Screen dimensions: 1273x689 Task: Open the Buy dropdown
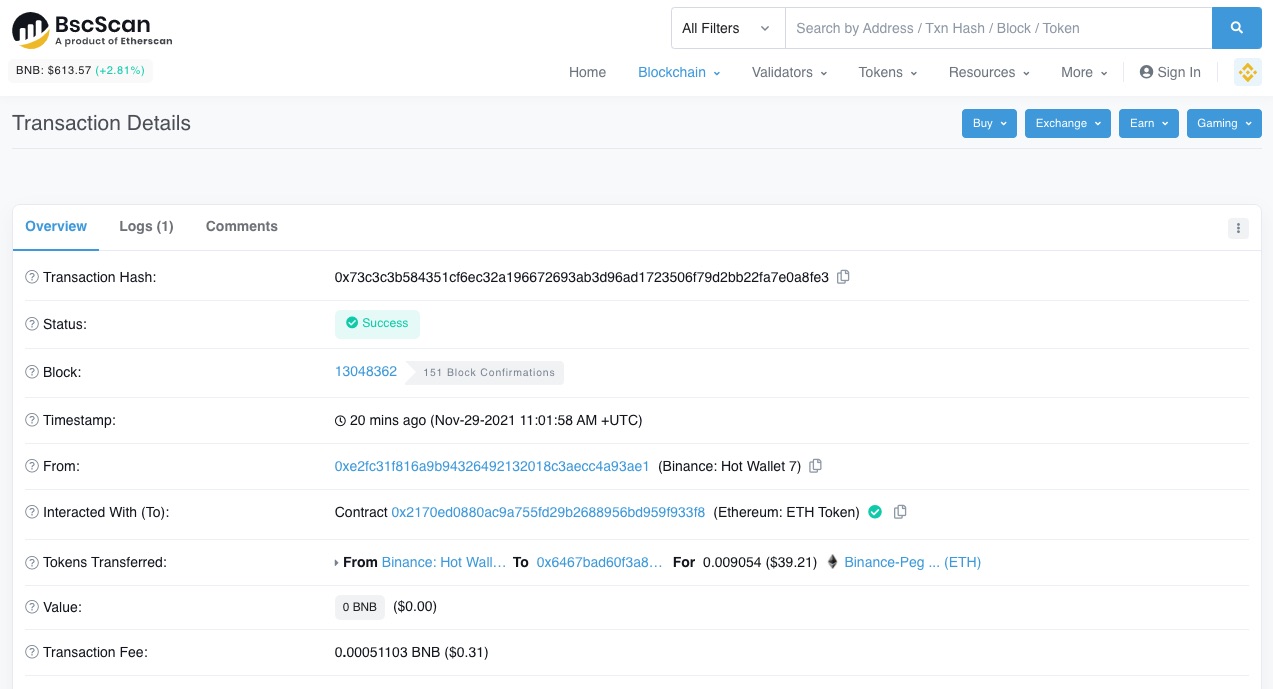pos(990,123)
